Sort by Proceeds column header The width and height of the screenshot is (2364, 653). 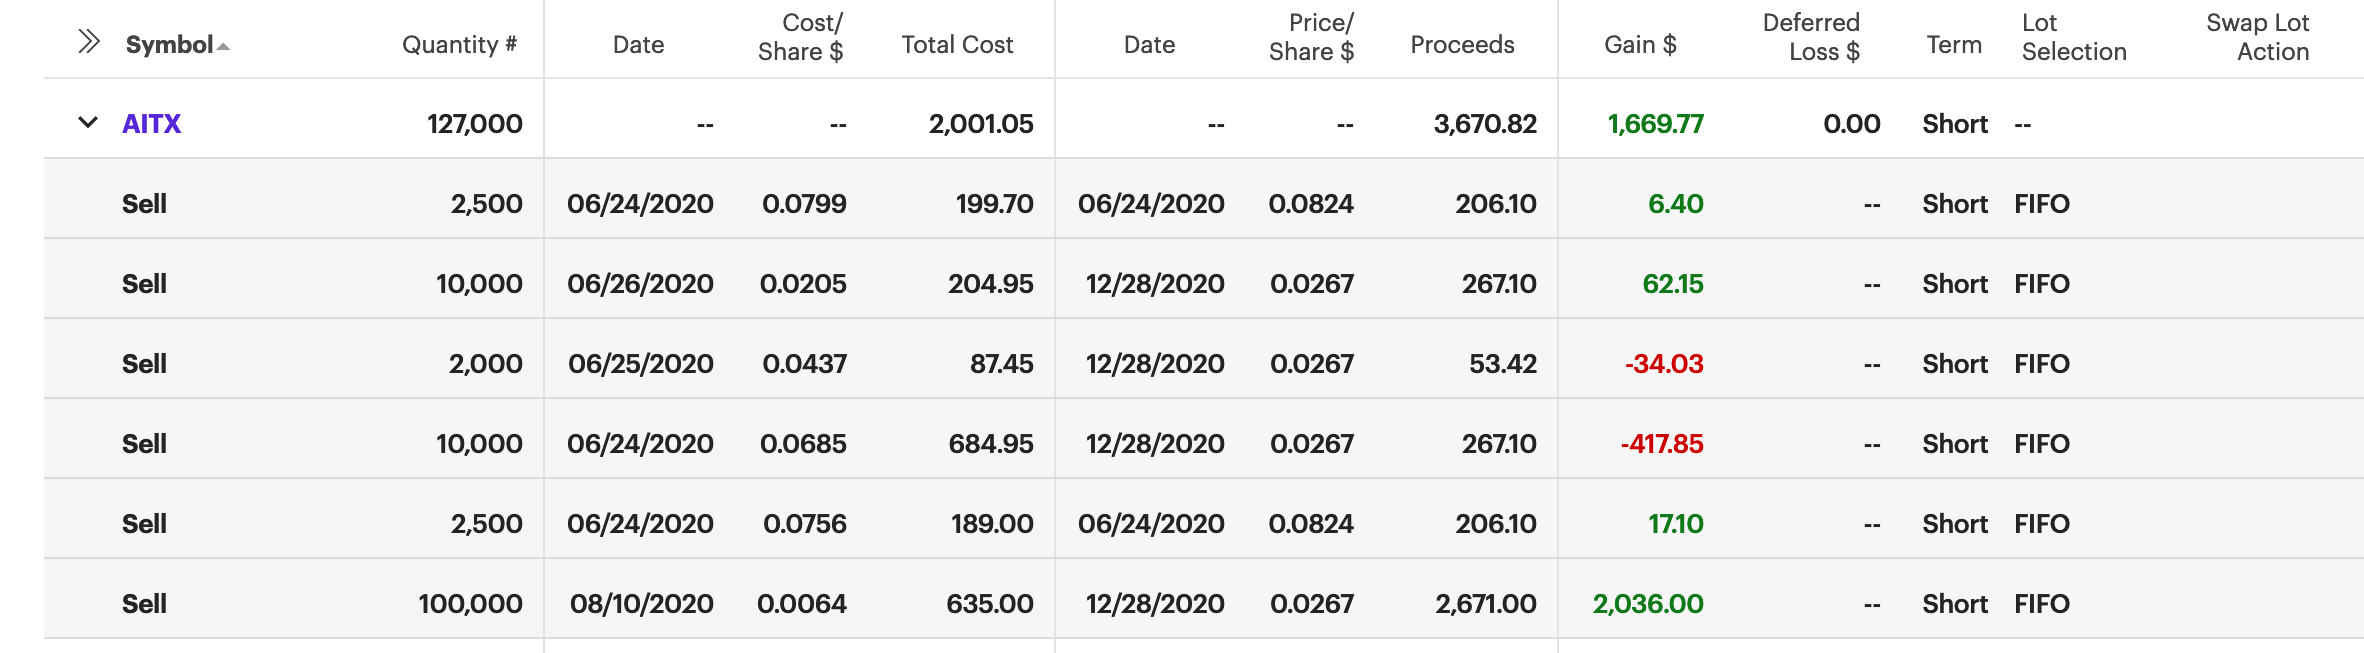pyautogui.click(x=1461, y=45)
